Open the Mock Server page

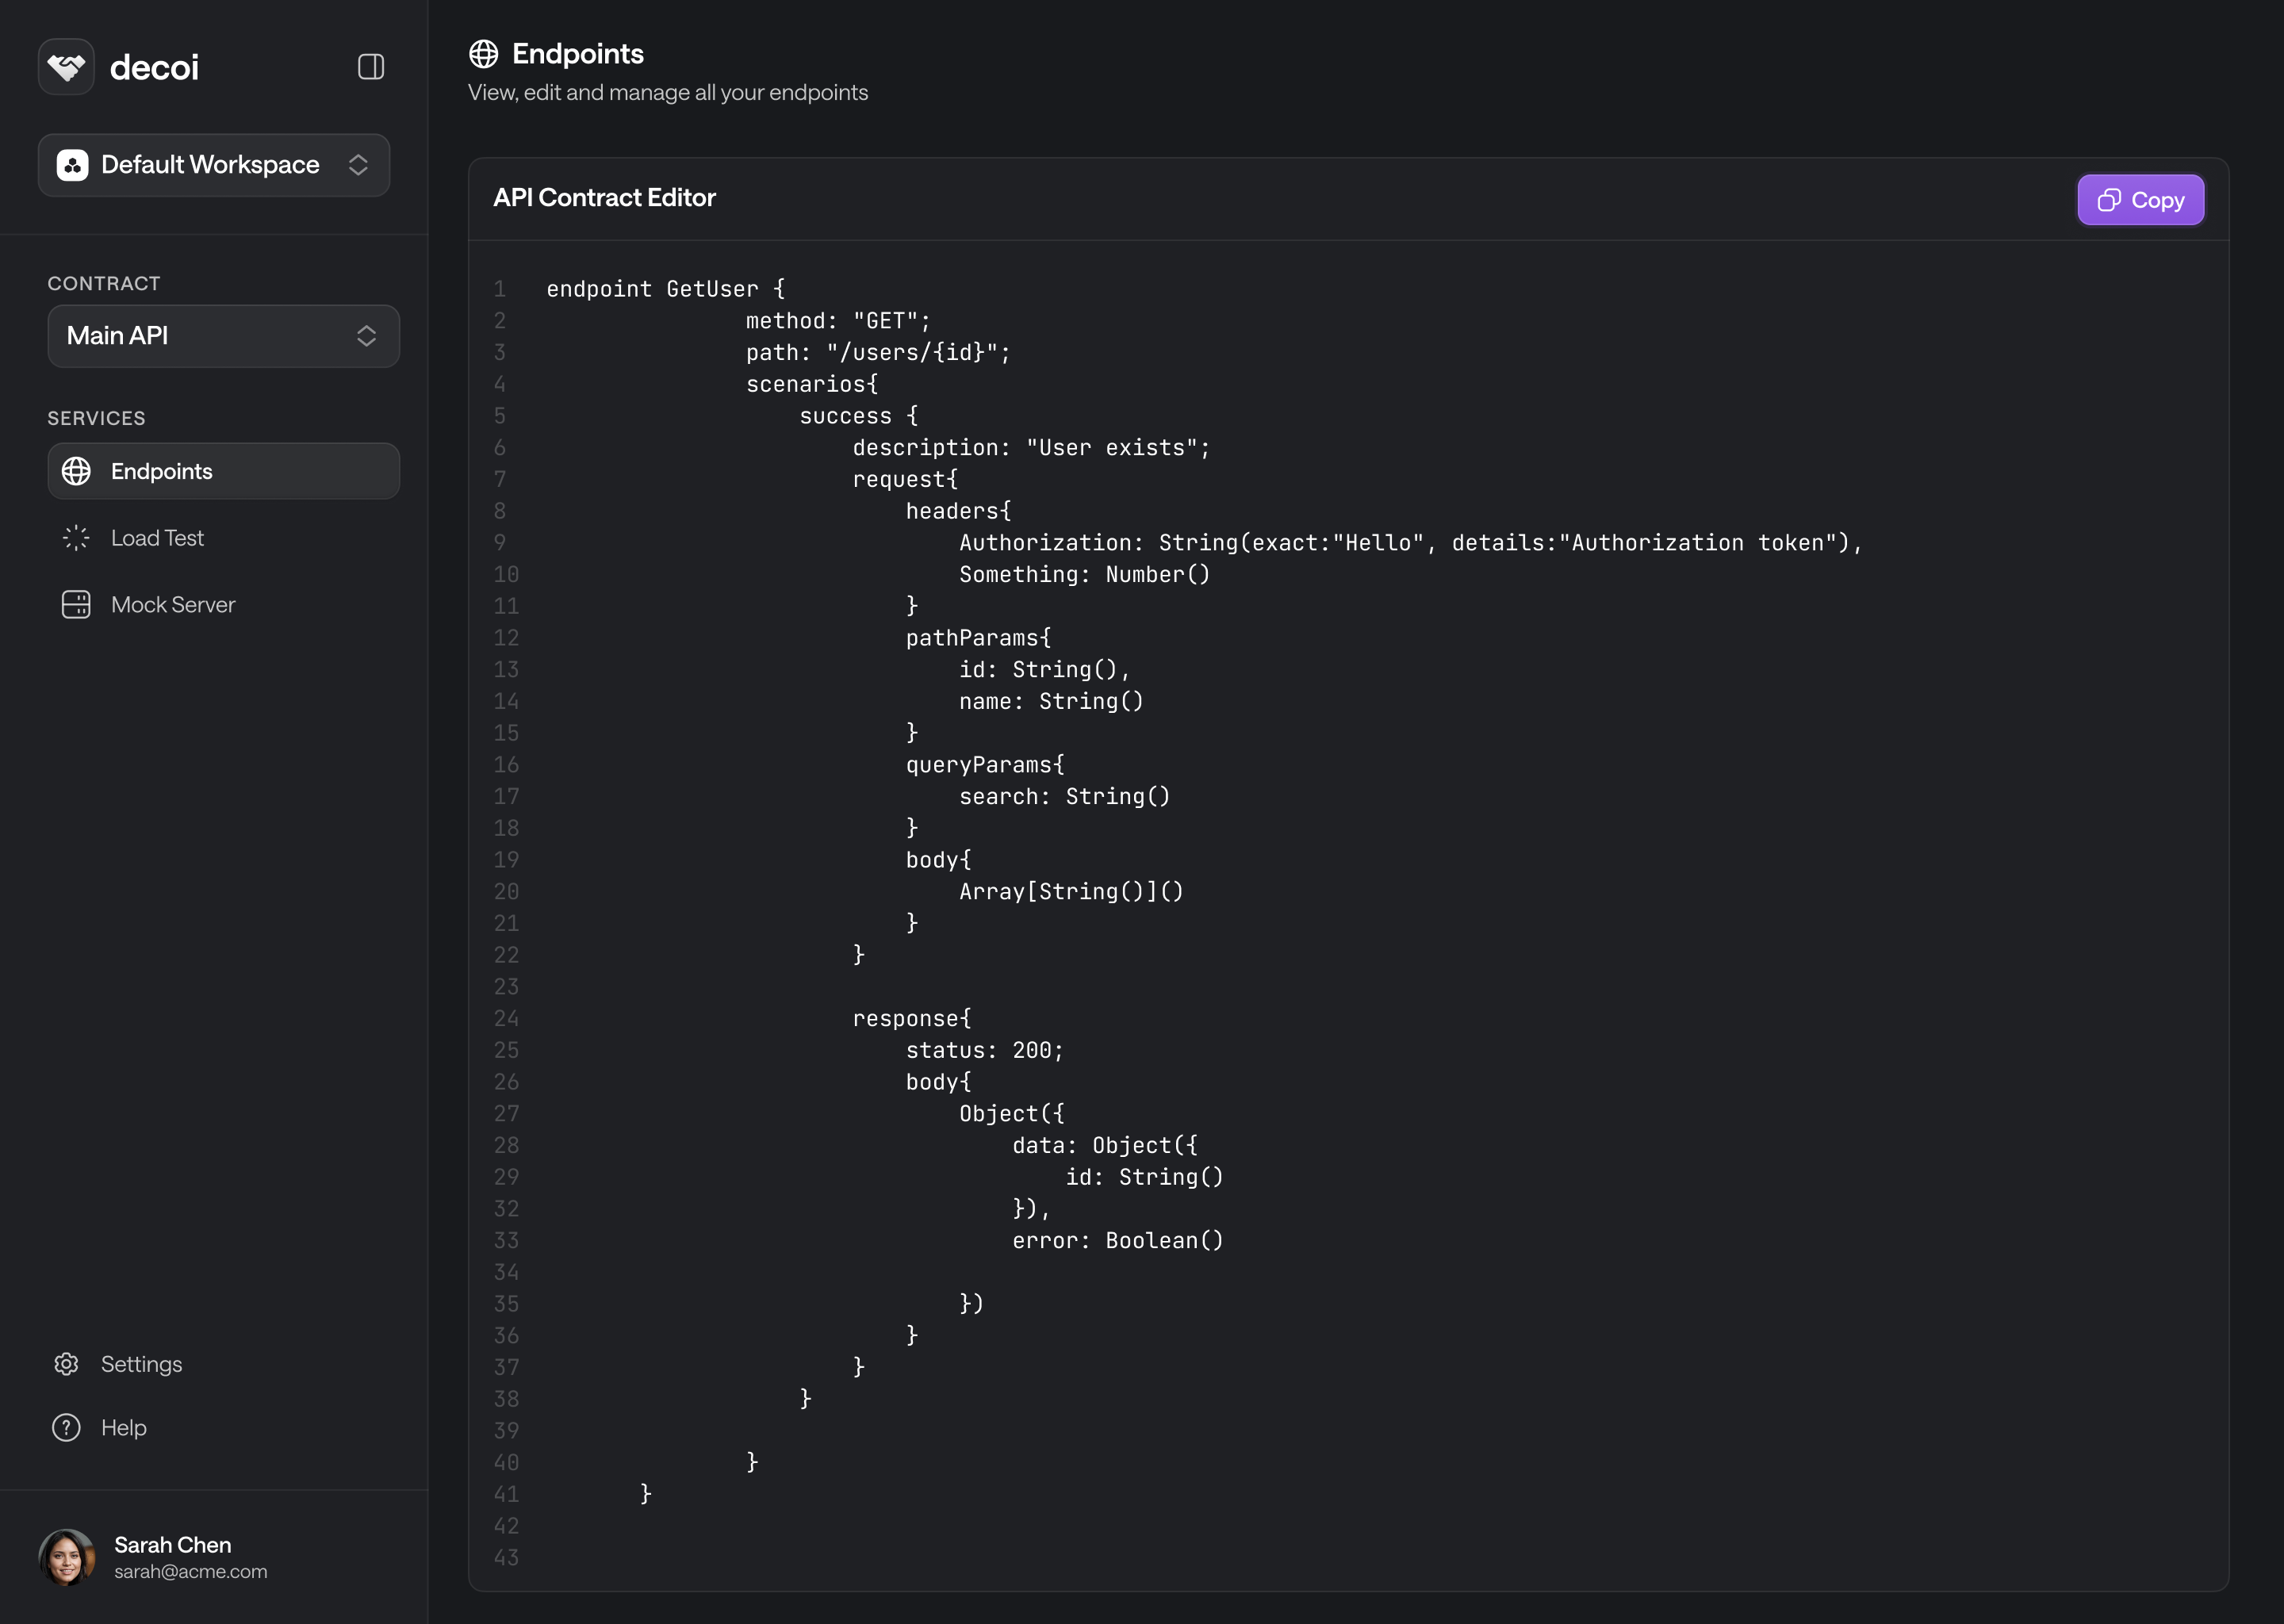(173, 605)
